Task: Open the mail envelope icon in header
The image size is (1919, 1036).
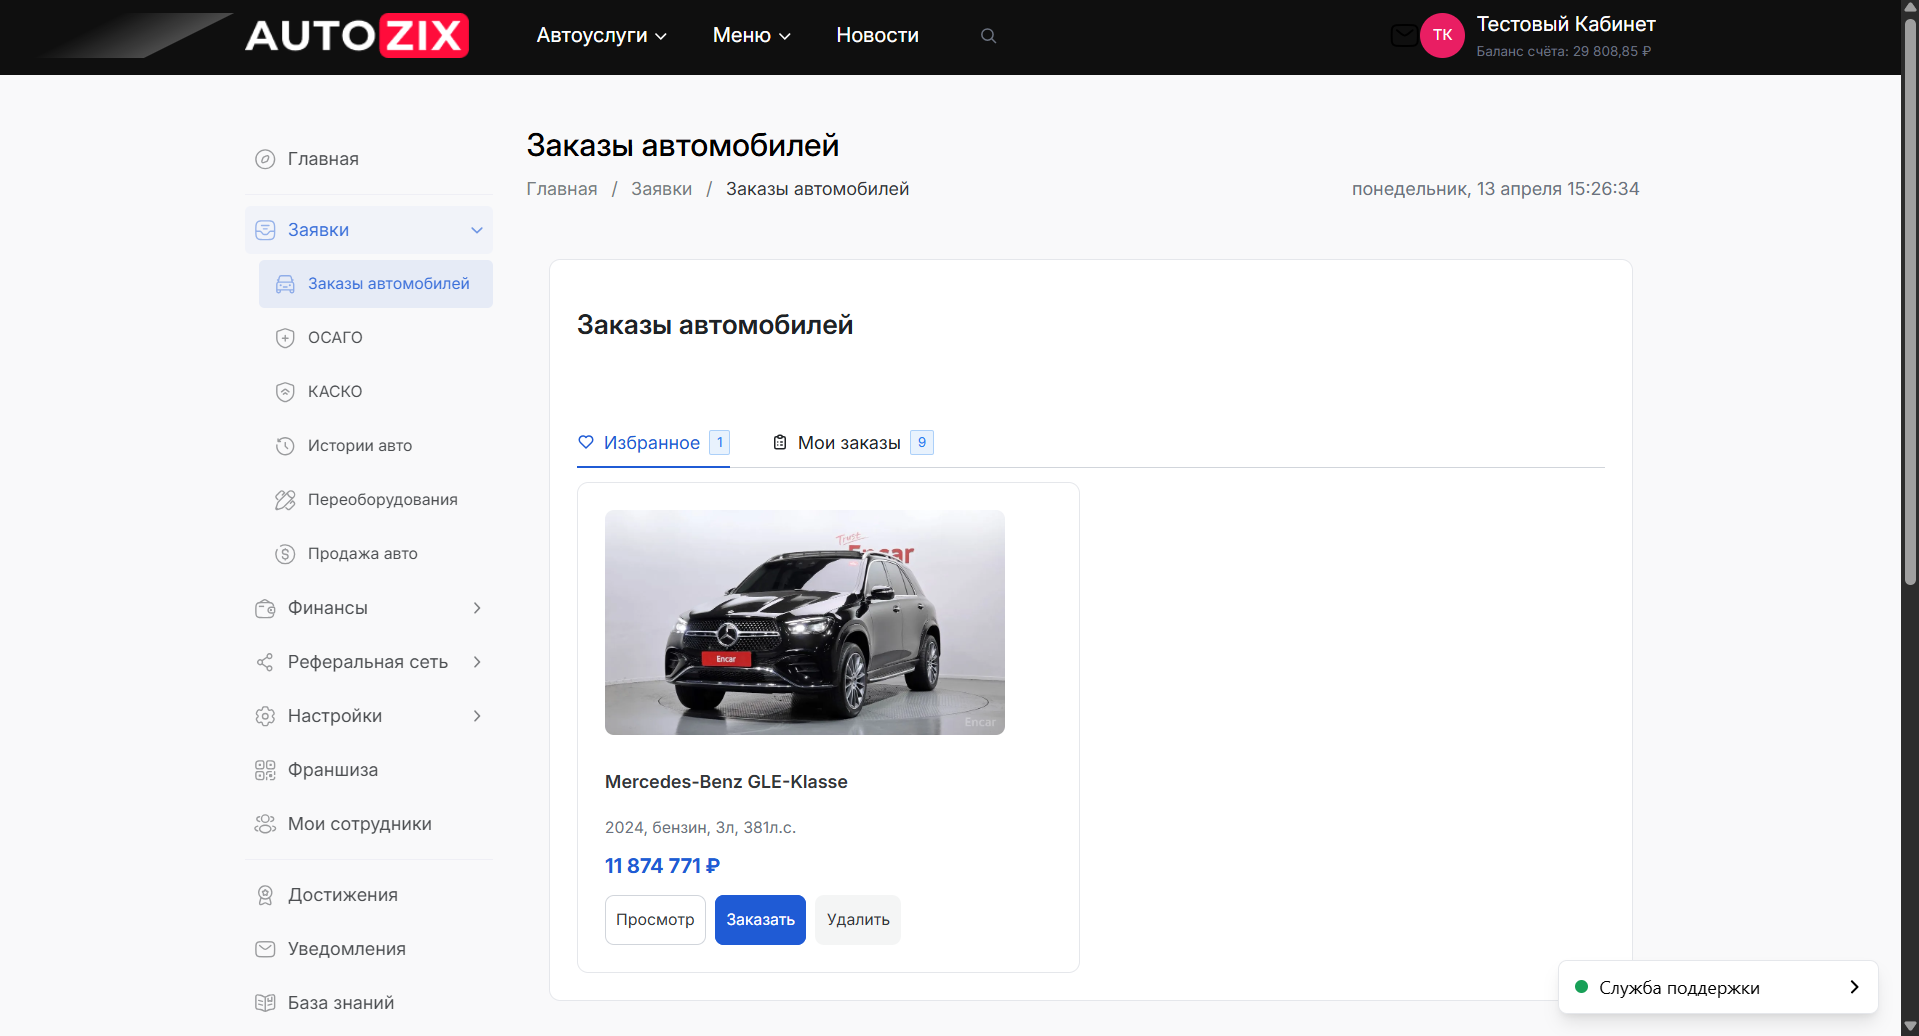Action: coord(1404,36)
